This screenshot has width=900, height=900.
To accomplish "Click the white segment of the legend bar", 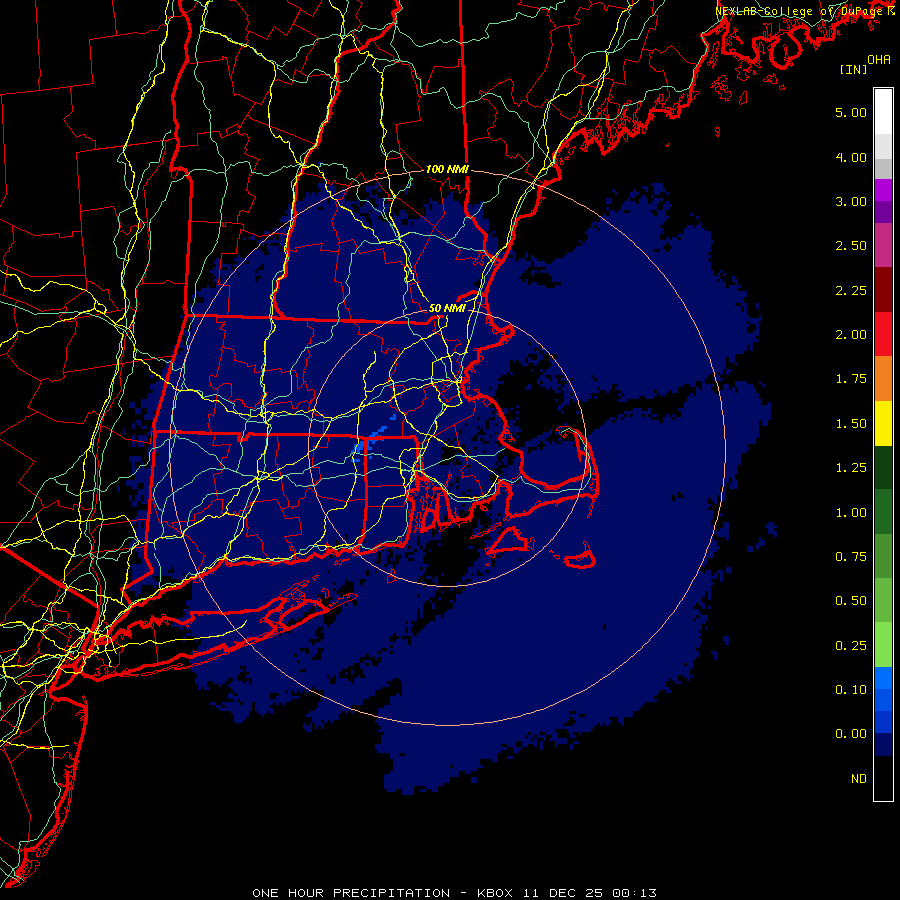I will pos(883,112).
